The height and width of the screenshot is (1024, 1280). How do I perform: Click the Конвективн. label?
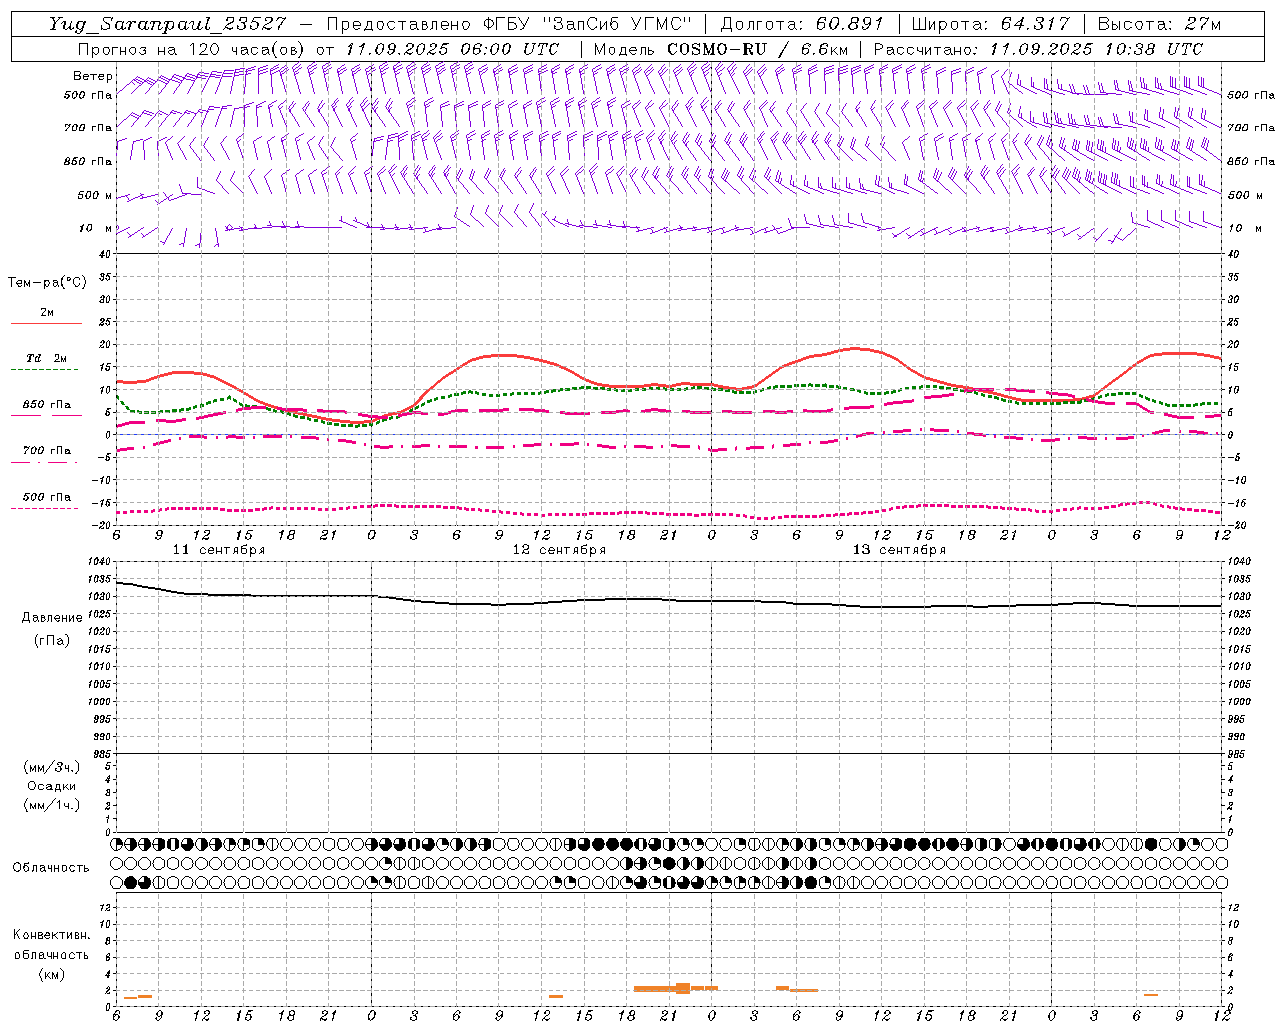[51, 935]
